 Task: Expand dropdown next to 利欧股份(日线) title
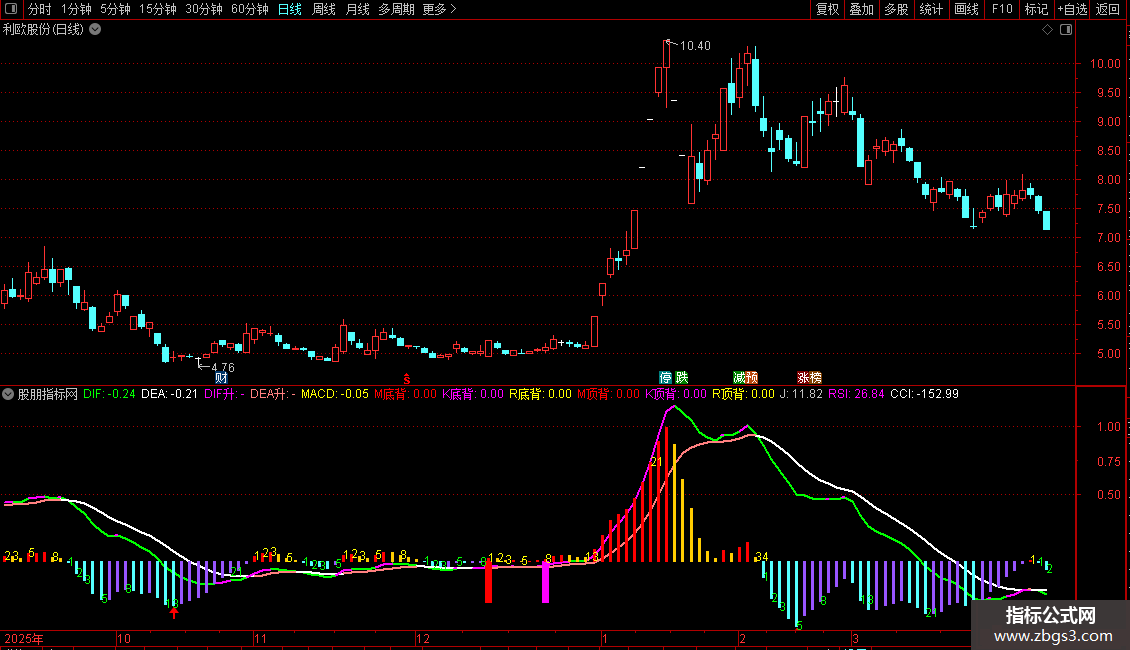coord(95,30)
